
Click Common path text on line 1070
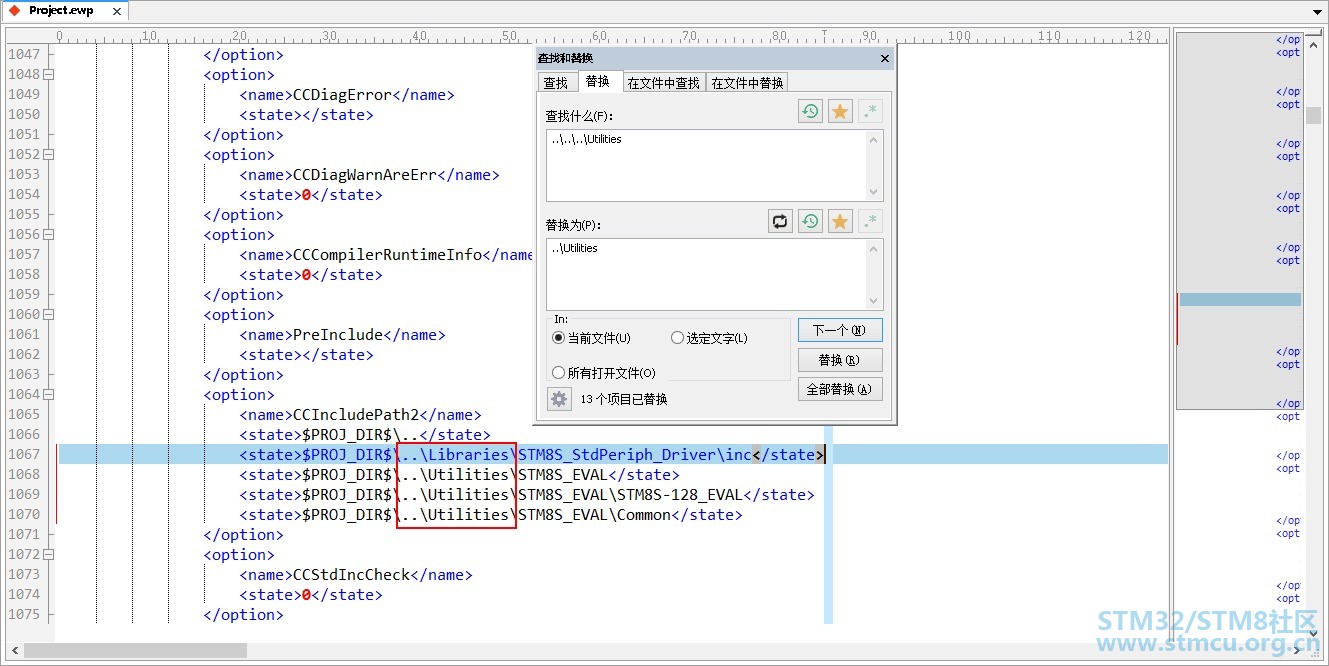coord(643,515)
